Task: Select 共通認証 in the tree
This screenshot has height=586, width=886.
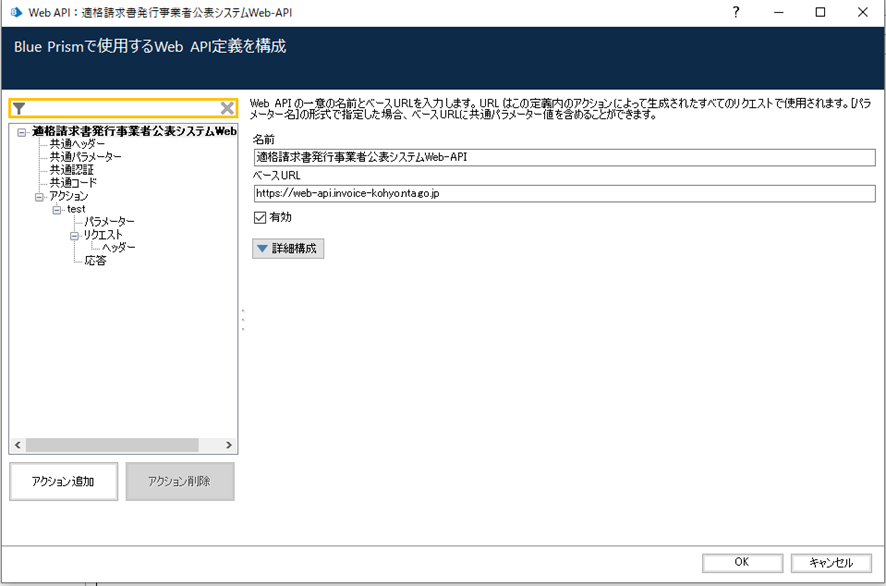Action: point(72,170)
